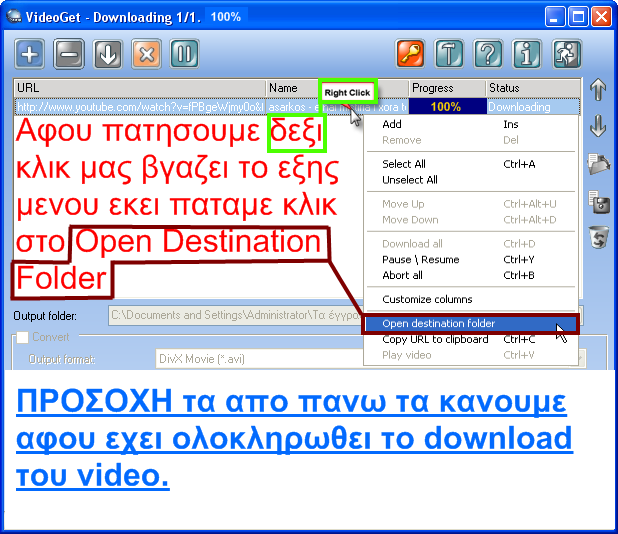Exit the program using running-man icon

pos(567,54)
